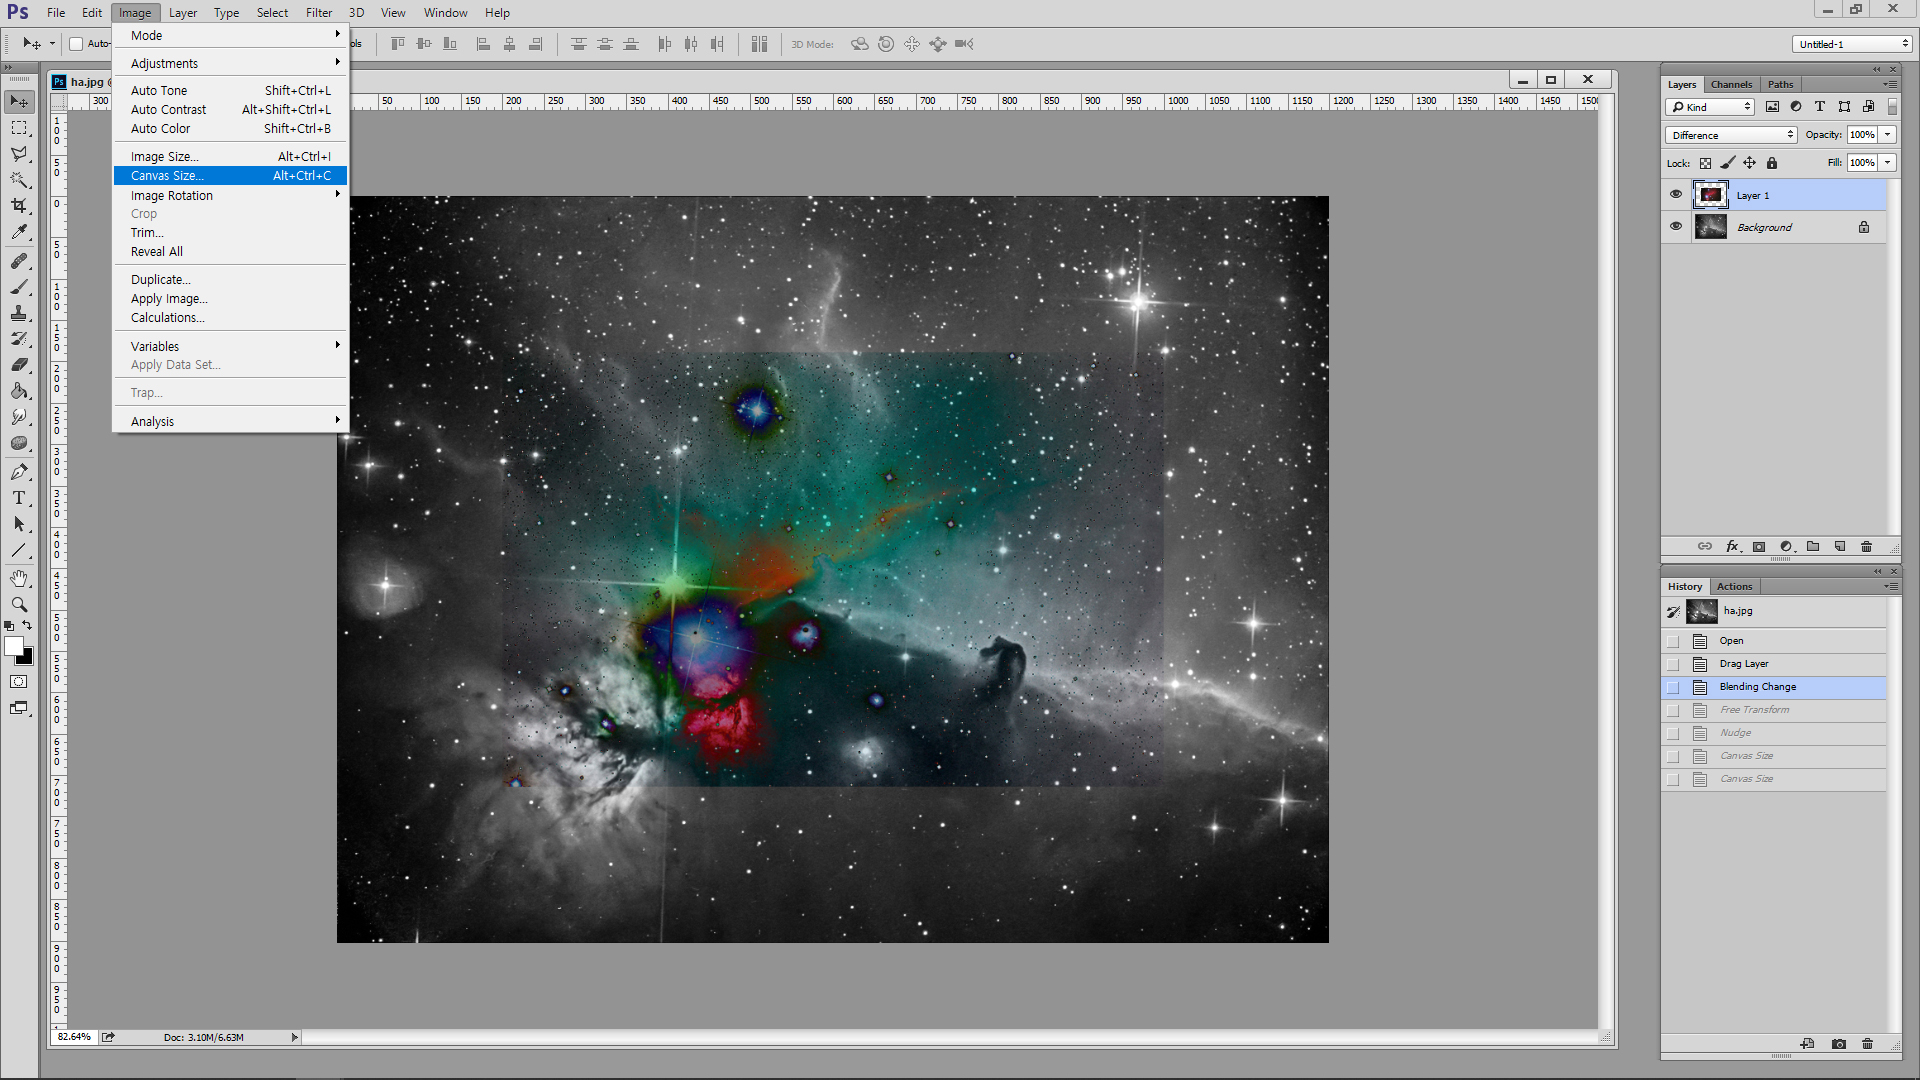Image resolution: width=1920 pixels, height=1080 pixels.
Task: Click the foreground color swatch
Action: (13, 646)
